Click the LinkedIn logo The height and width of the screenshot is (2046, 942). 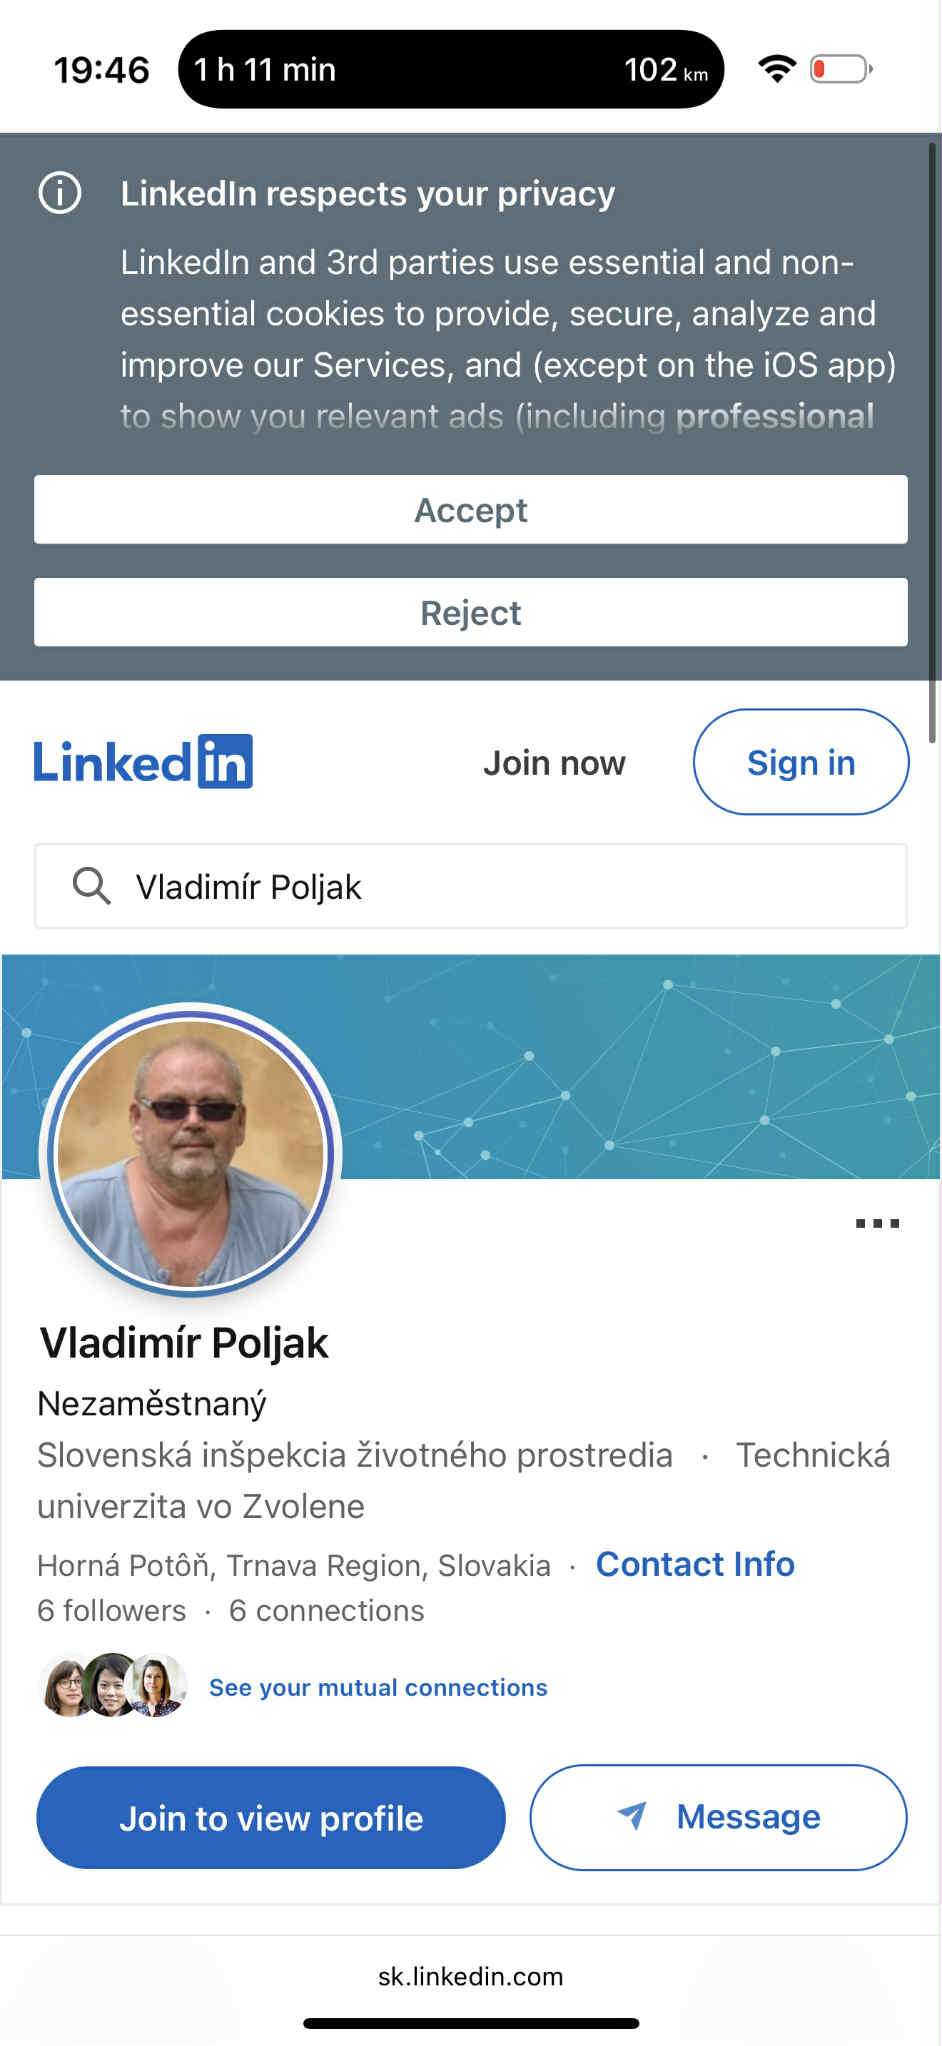click(143, 762)
